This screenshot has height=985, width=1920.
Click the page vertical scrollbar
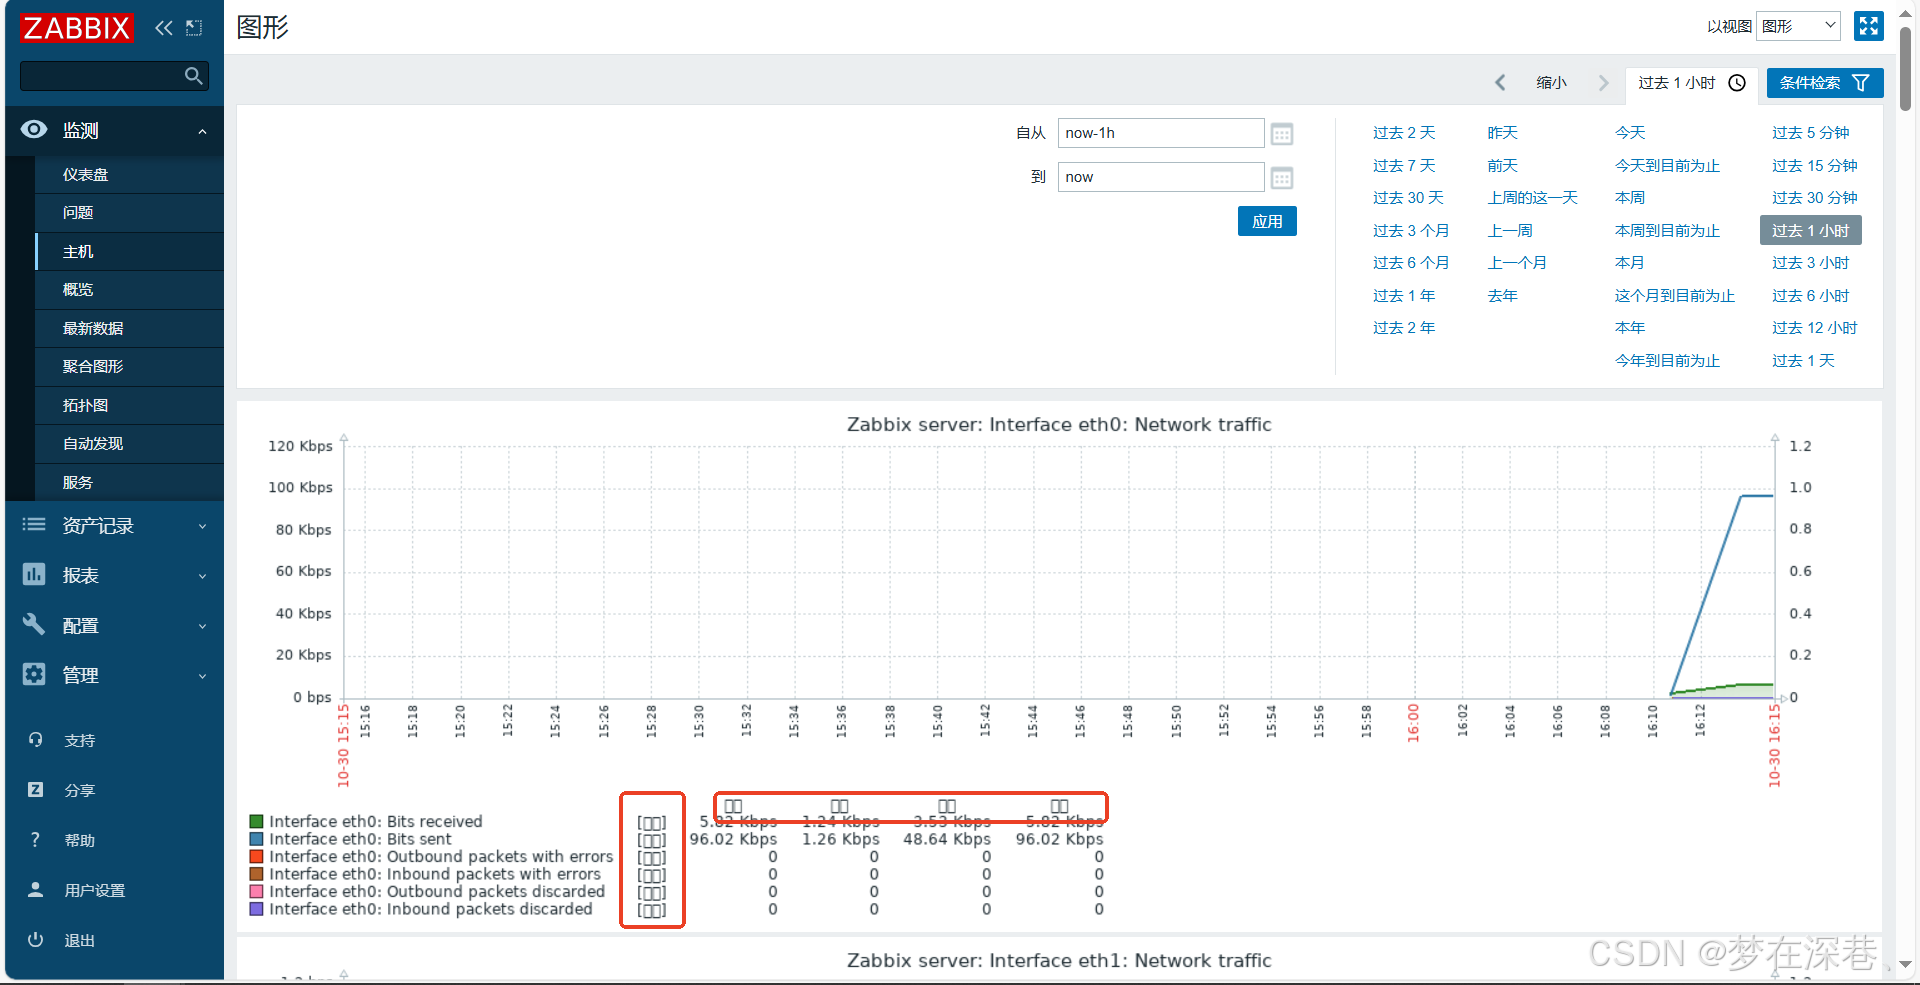click(x=1906, y=70)
